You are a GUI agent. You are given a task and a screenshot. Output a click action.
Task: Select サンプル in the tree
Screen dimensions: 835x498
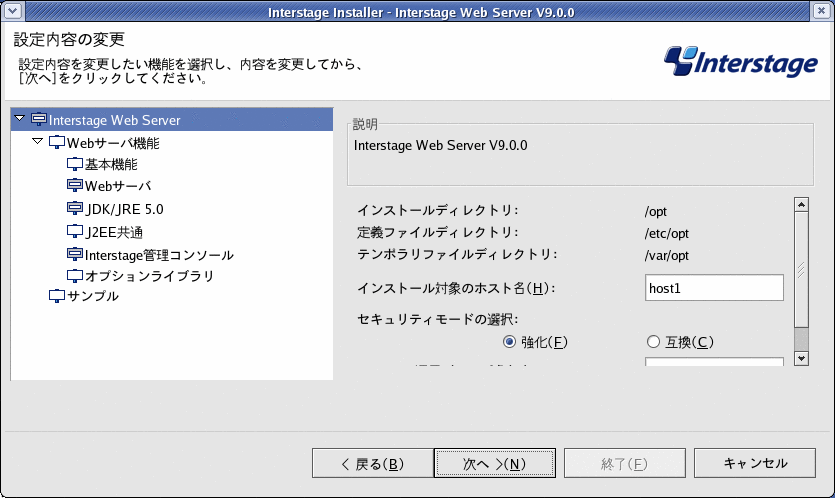coord(93,296)
